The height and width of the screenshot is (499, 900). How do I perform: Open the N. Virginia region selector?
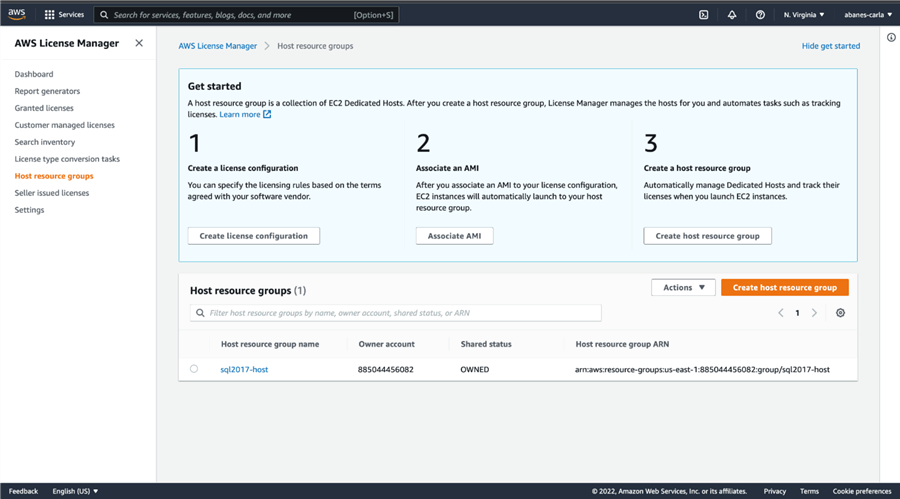(804, 15)
